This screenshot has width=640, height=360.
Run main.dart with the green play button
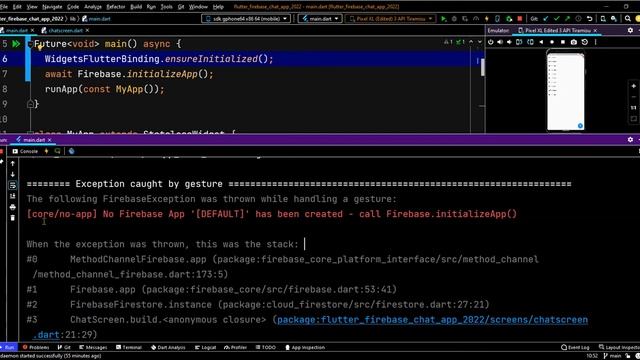[443, 19]
